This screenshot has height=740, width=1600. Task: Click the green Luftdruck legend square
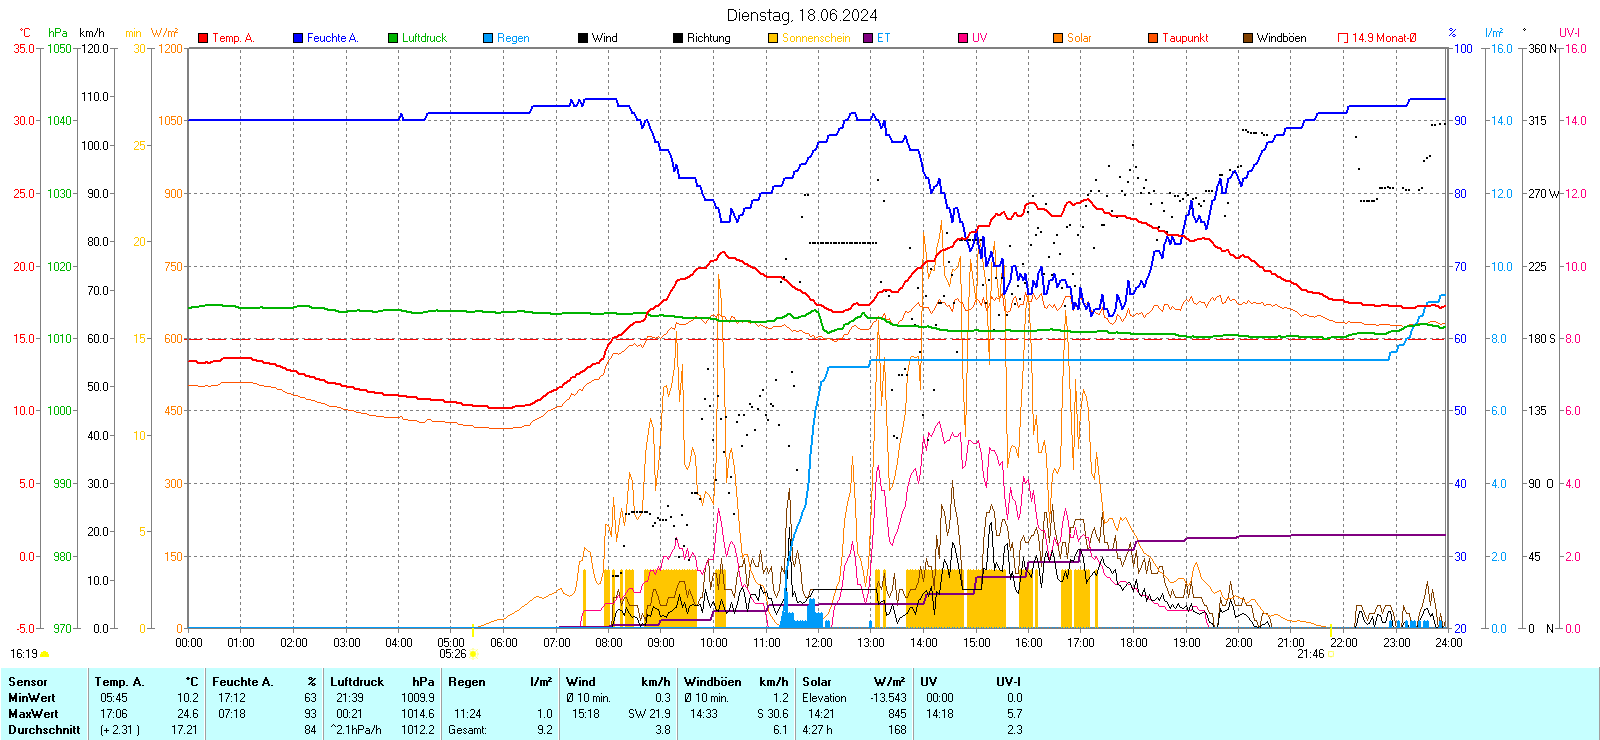(x=393, y=38)
